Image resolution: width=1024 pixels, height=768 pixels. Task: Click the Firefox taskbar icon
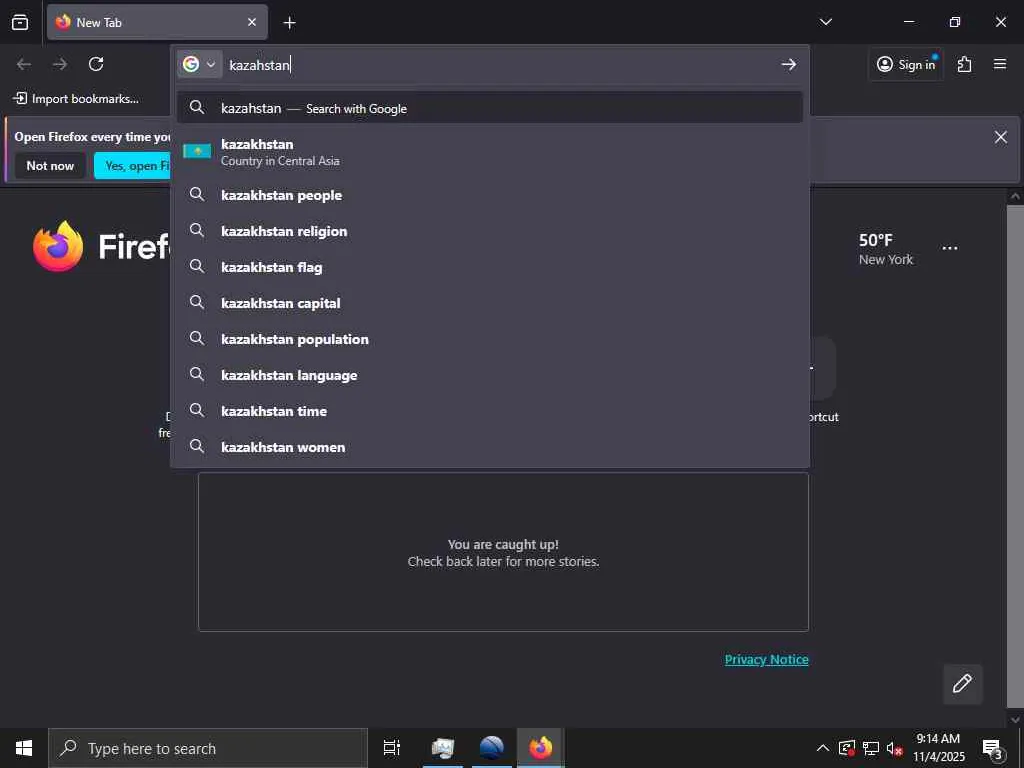540,748
